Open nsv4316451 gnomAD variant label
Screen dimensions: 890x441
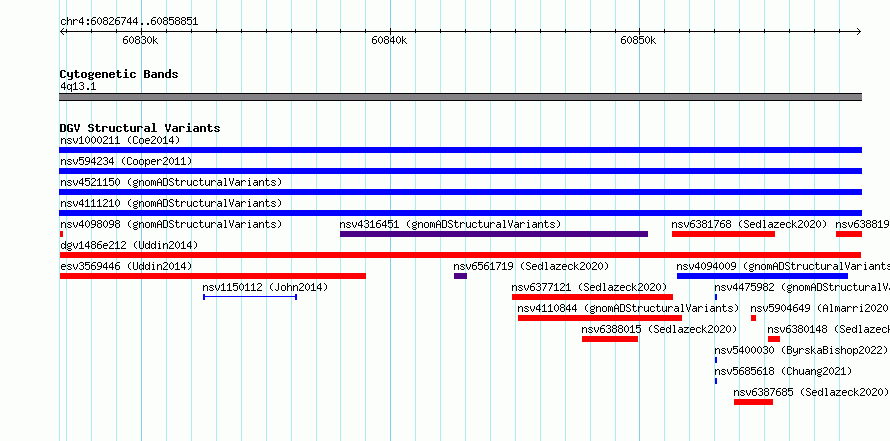(450, 224)
